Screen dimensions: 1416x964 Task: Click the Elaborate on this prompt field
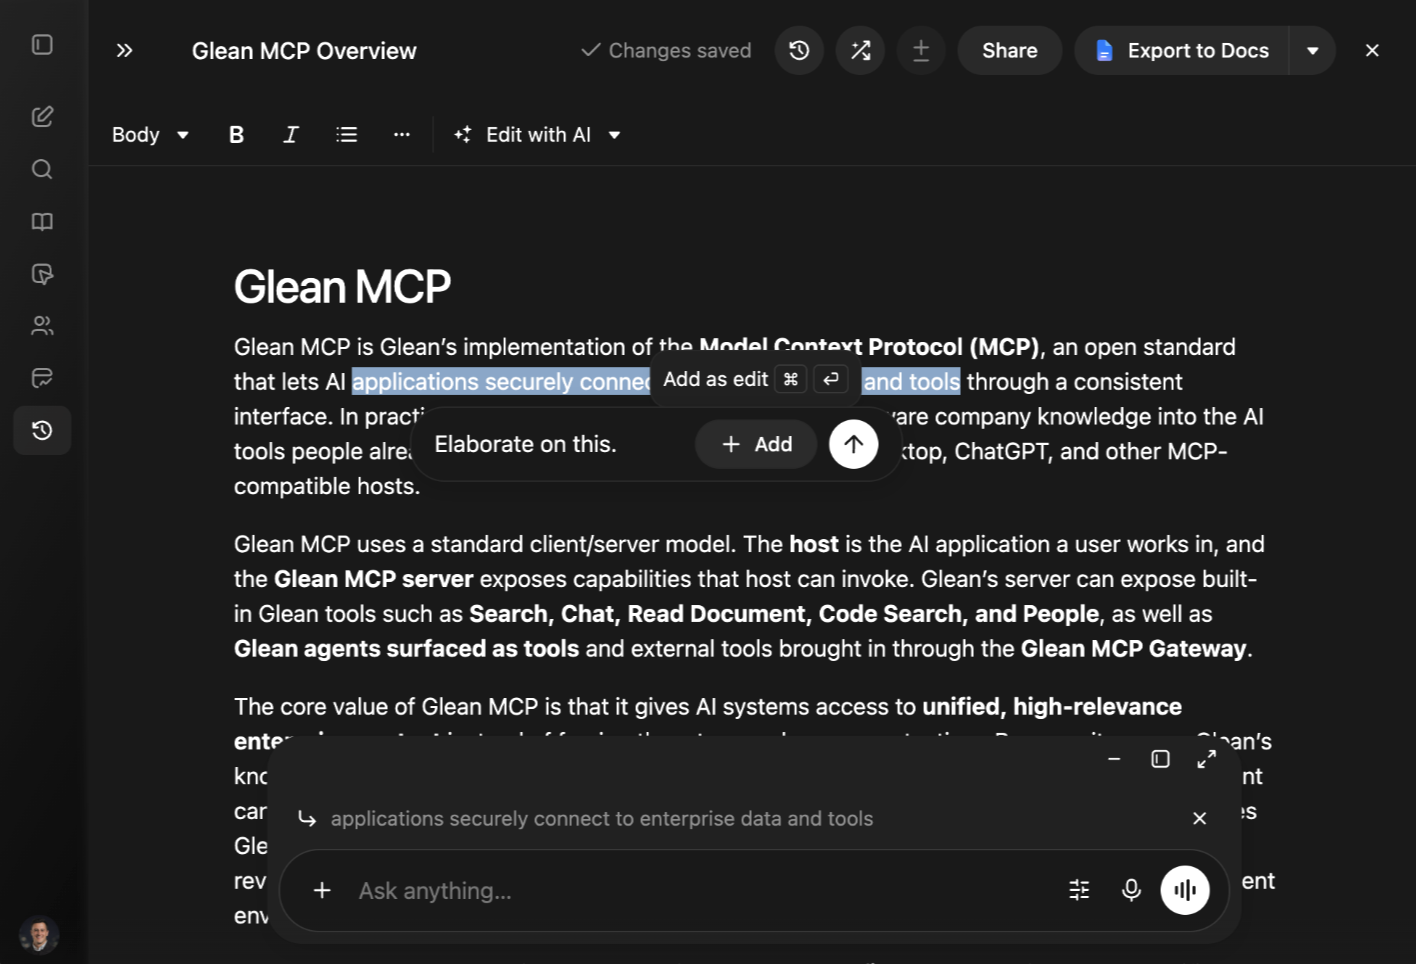tap(525, 444)
